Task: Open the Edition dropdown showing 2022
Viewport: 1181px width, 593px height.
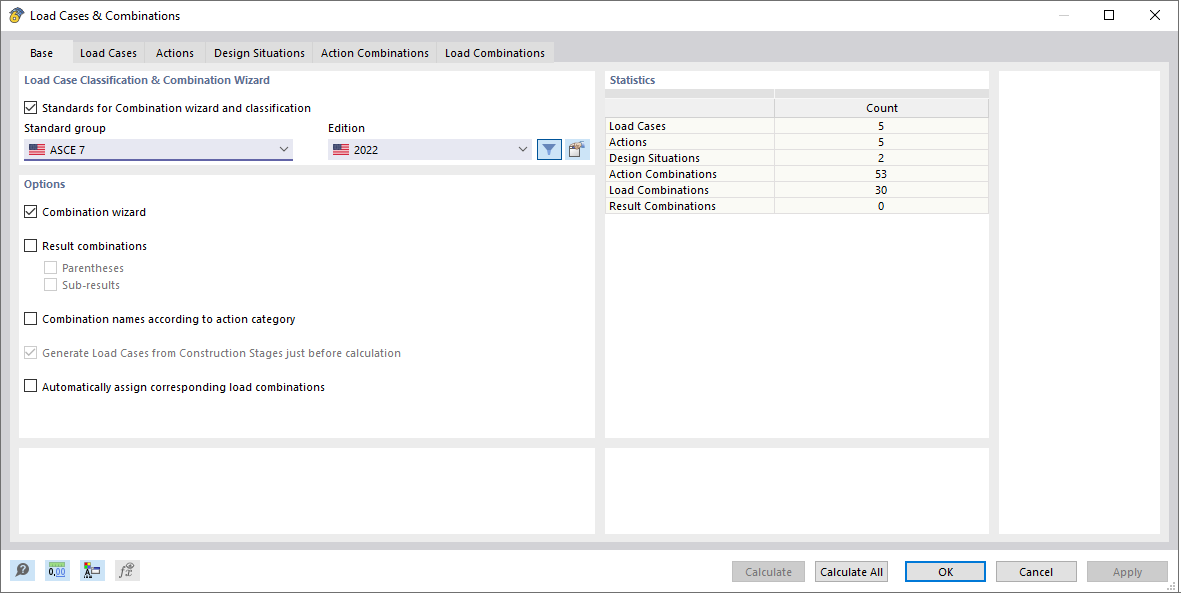Action: pos(430,148)
